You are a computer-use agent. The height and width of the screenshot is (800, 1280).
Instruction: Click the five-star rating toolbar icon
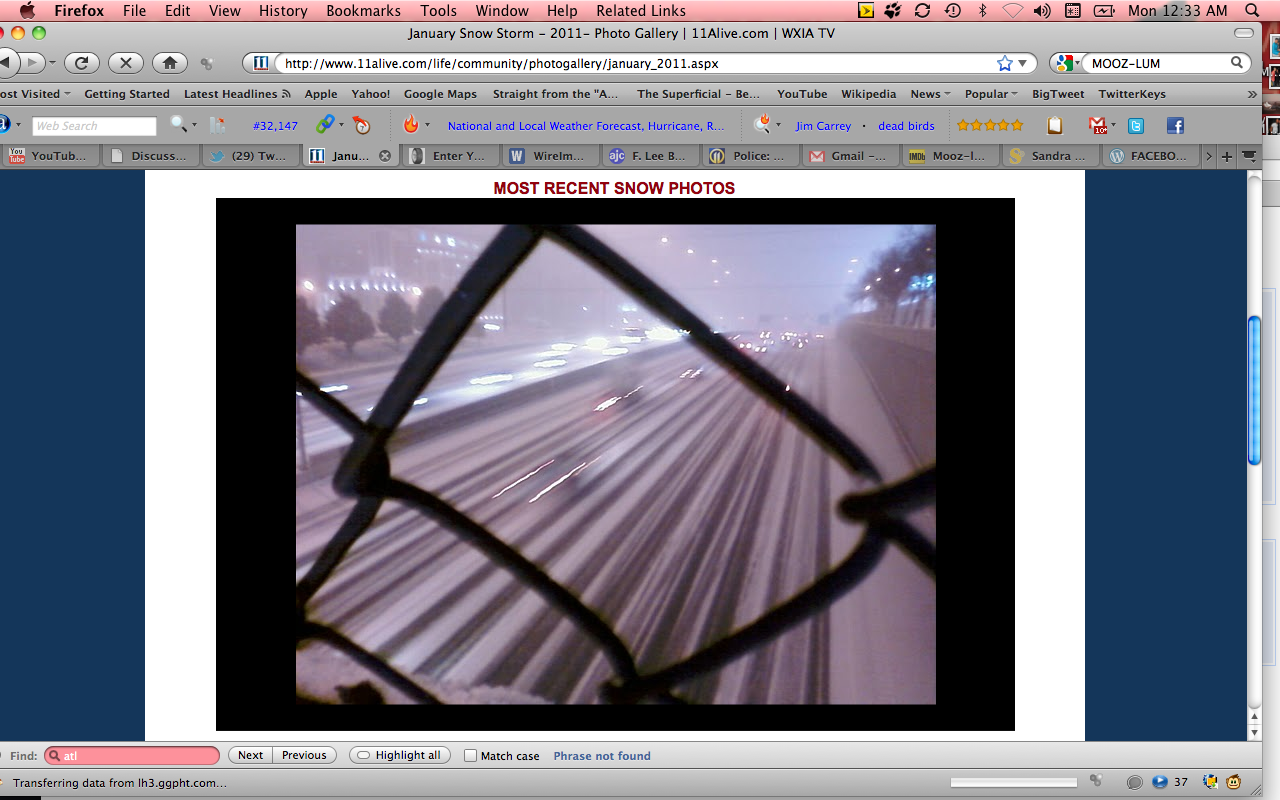click(x=990, y=126)
